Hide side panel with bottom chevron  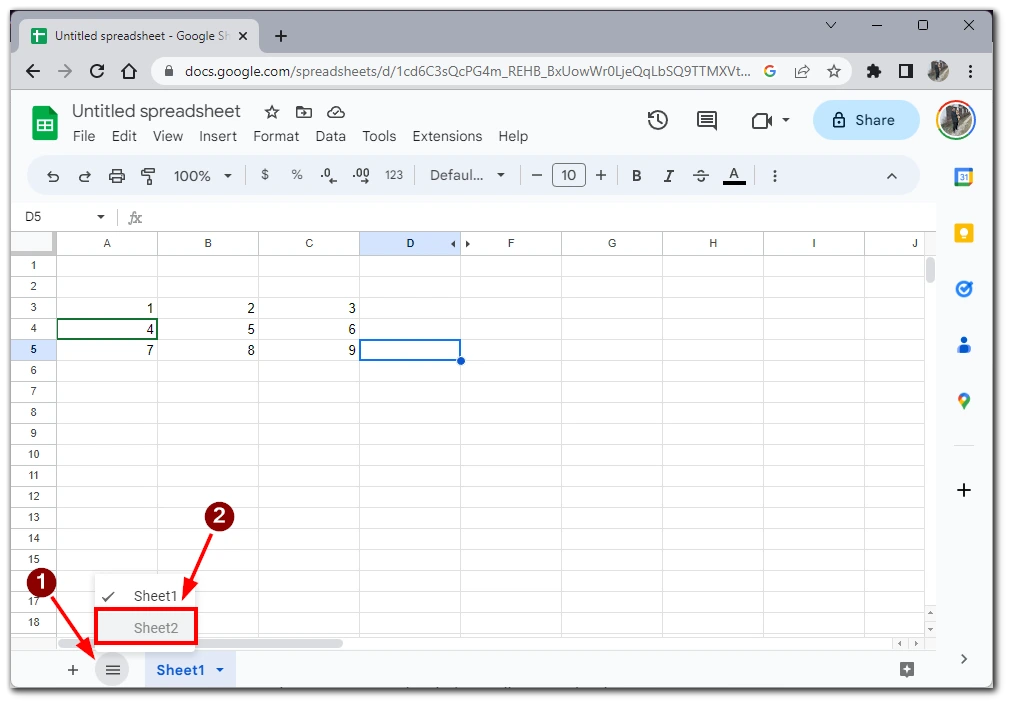pyautogui.click(x=963, y=659)
